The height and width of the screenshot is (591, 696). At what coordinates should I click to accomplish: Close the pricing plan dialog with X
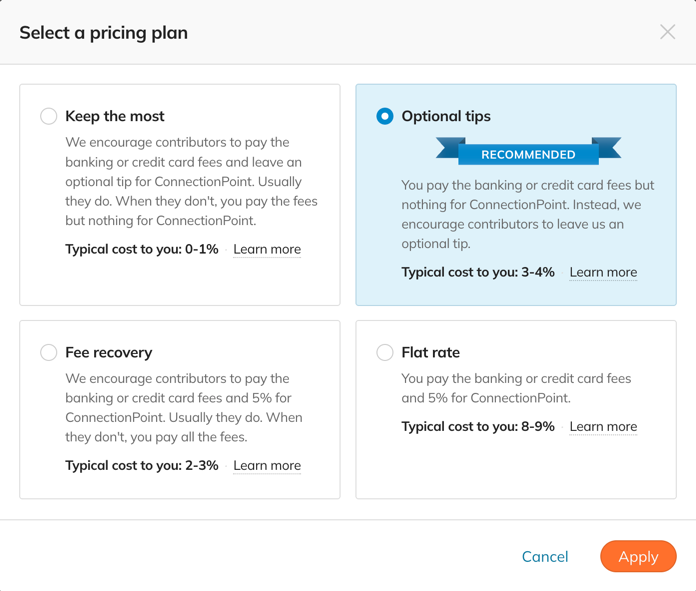tap(667, 32)
